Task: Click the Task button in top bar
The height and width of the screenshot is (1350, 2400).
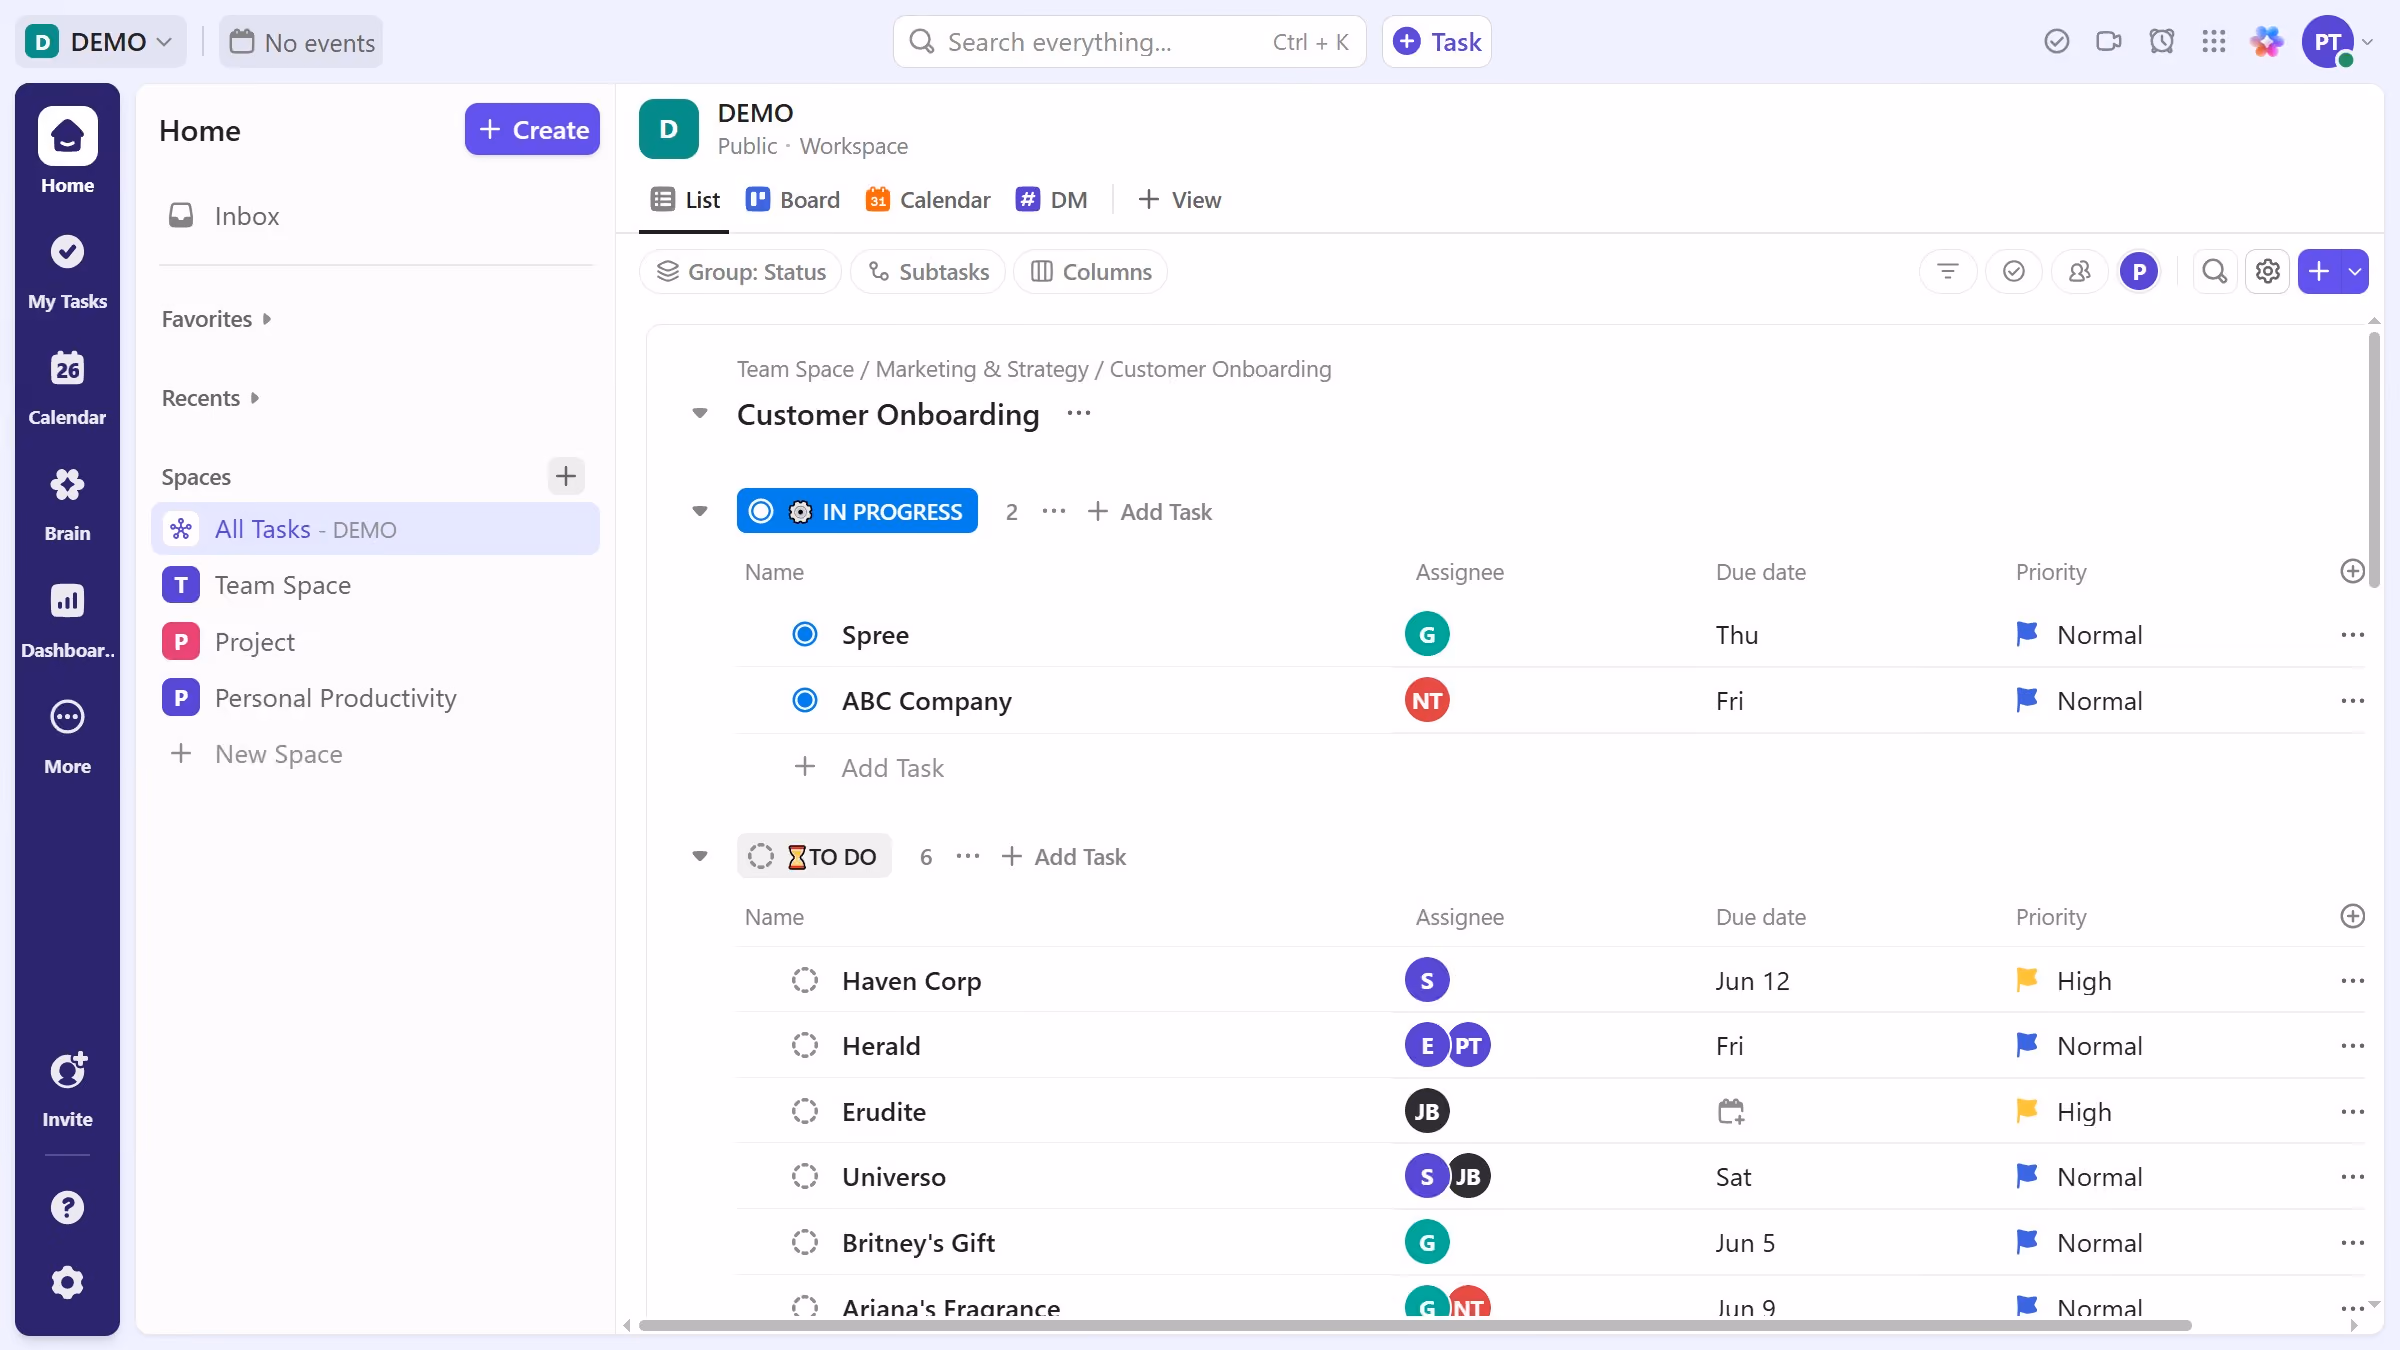Action: tap(1437, 42)
